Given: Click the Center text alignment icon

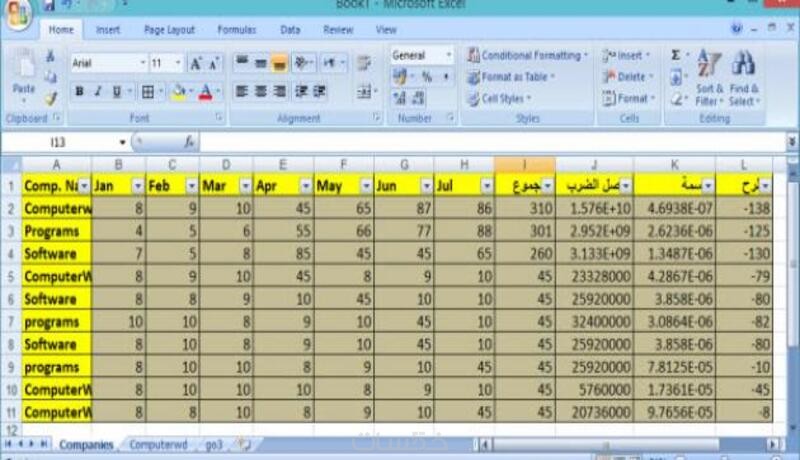Looking at the screenshot, I should (261, 91).
